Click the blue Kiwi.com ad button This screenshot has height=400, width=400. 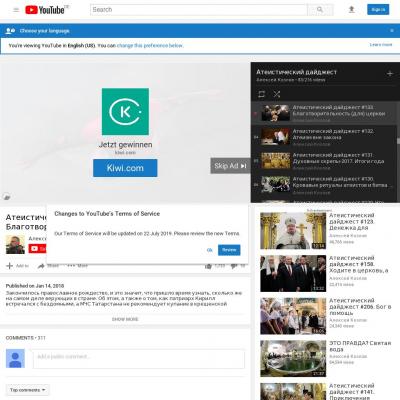(125, 168)
